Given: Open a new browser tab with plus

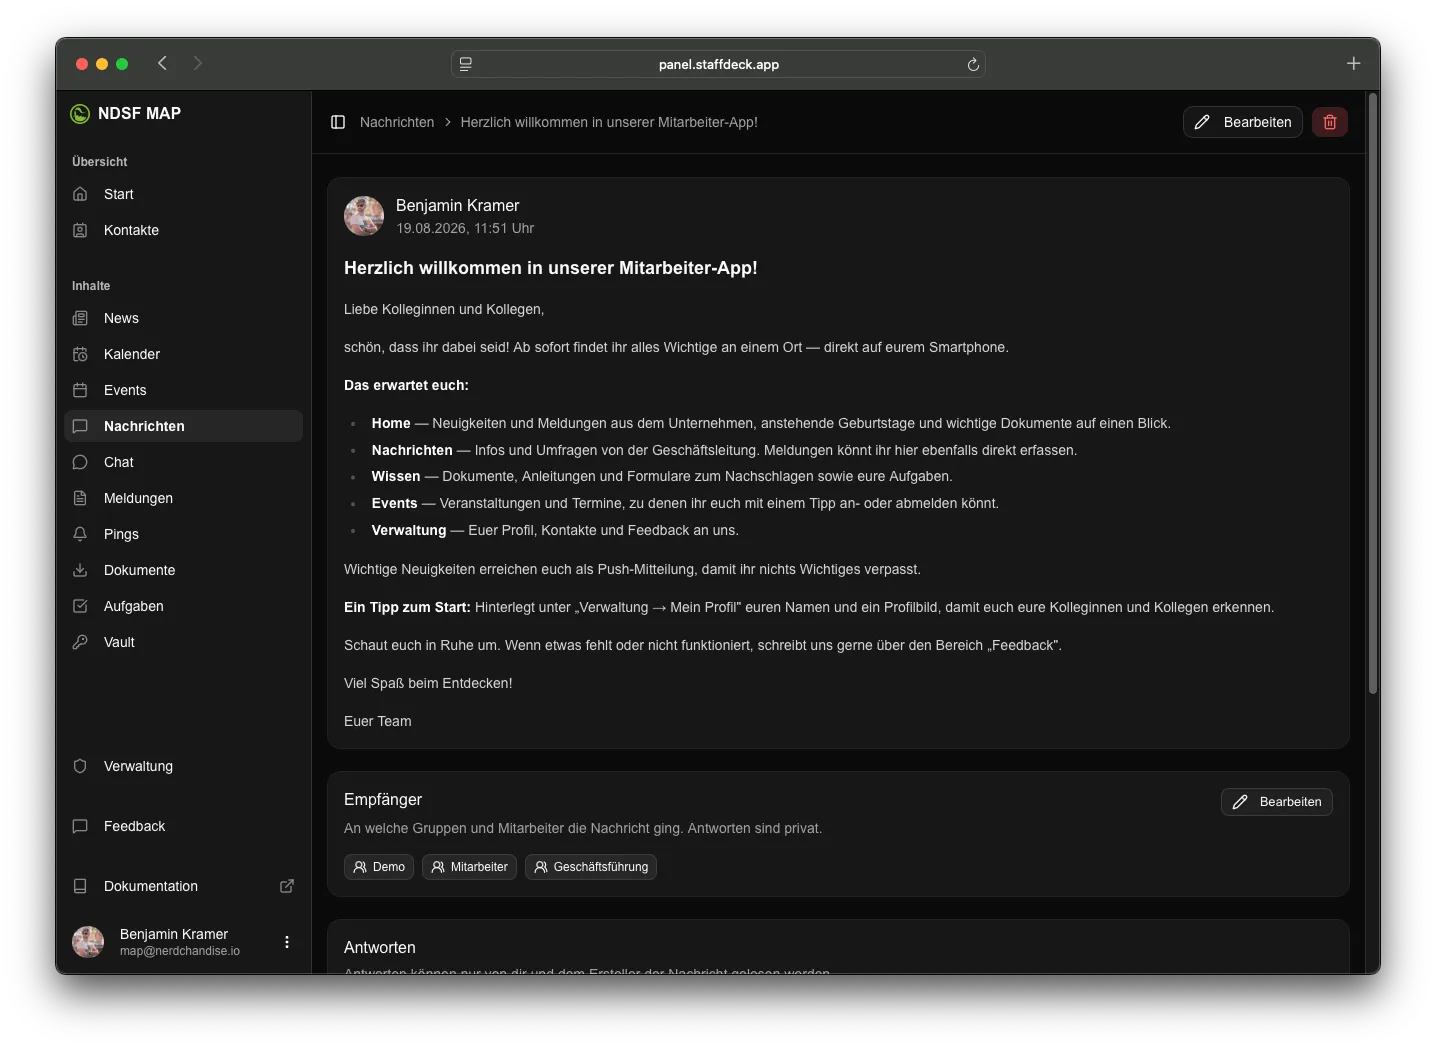Looking at the screenshot, I should (x=1353, y=63).
